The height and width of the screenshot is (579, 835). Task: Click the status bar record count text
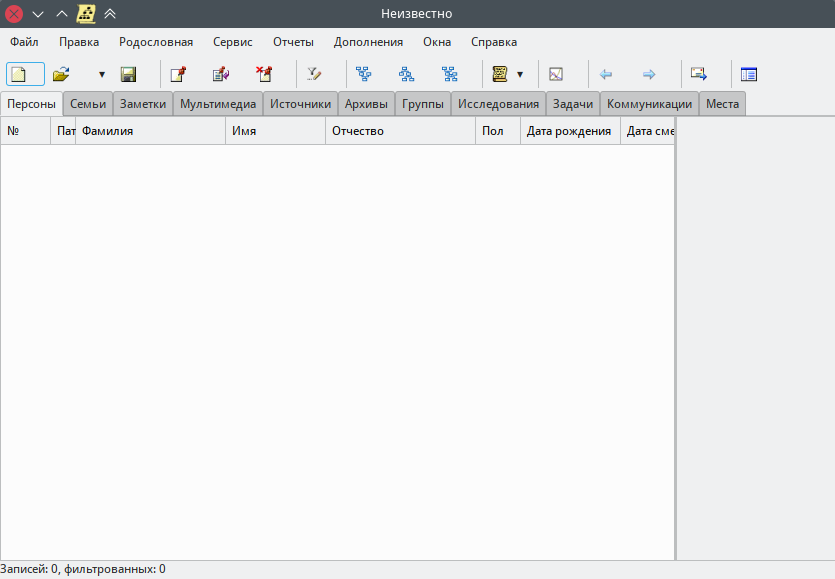[83, 569]
